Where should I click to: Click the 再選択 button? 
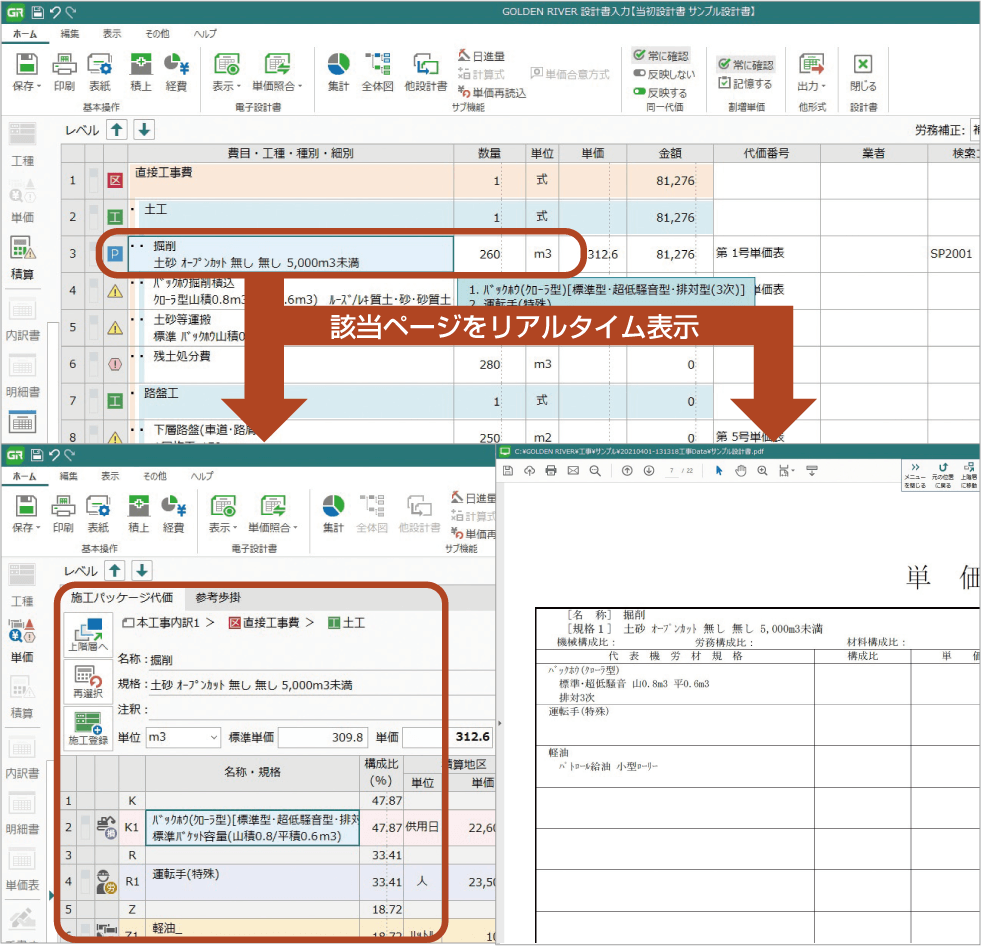coord(88,681)
